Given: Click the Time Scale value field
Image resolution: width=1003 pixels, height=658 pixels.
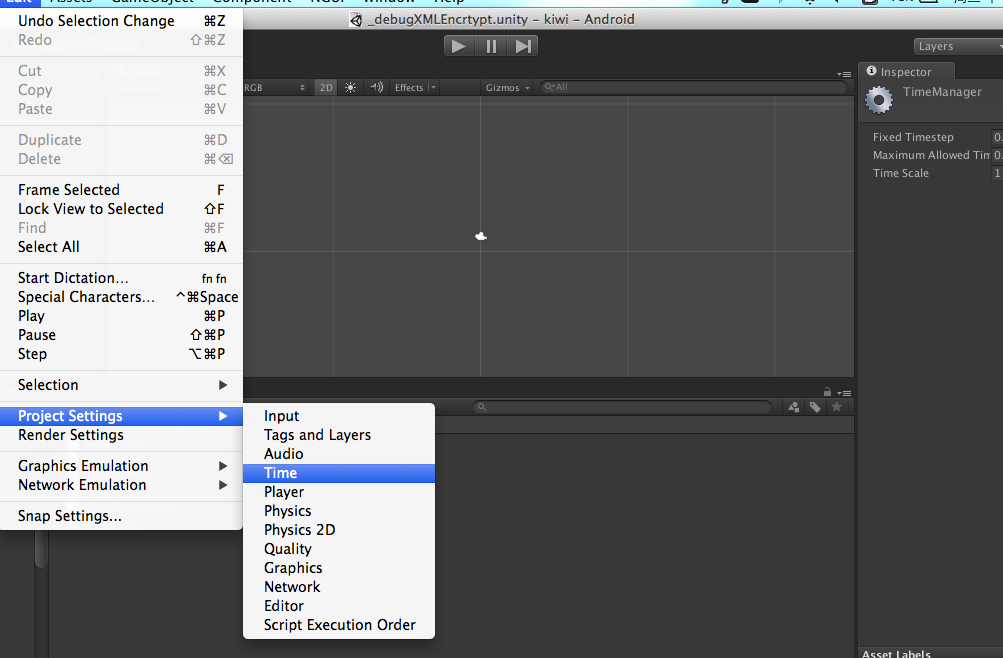Looking at the screenshot, I should pos(997,173).
